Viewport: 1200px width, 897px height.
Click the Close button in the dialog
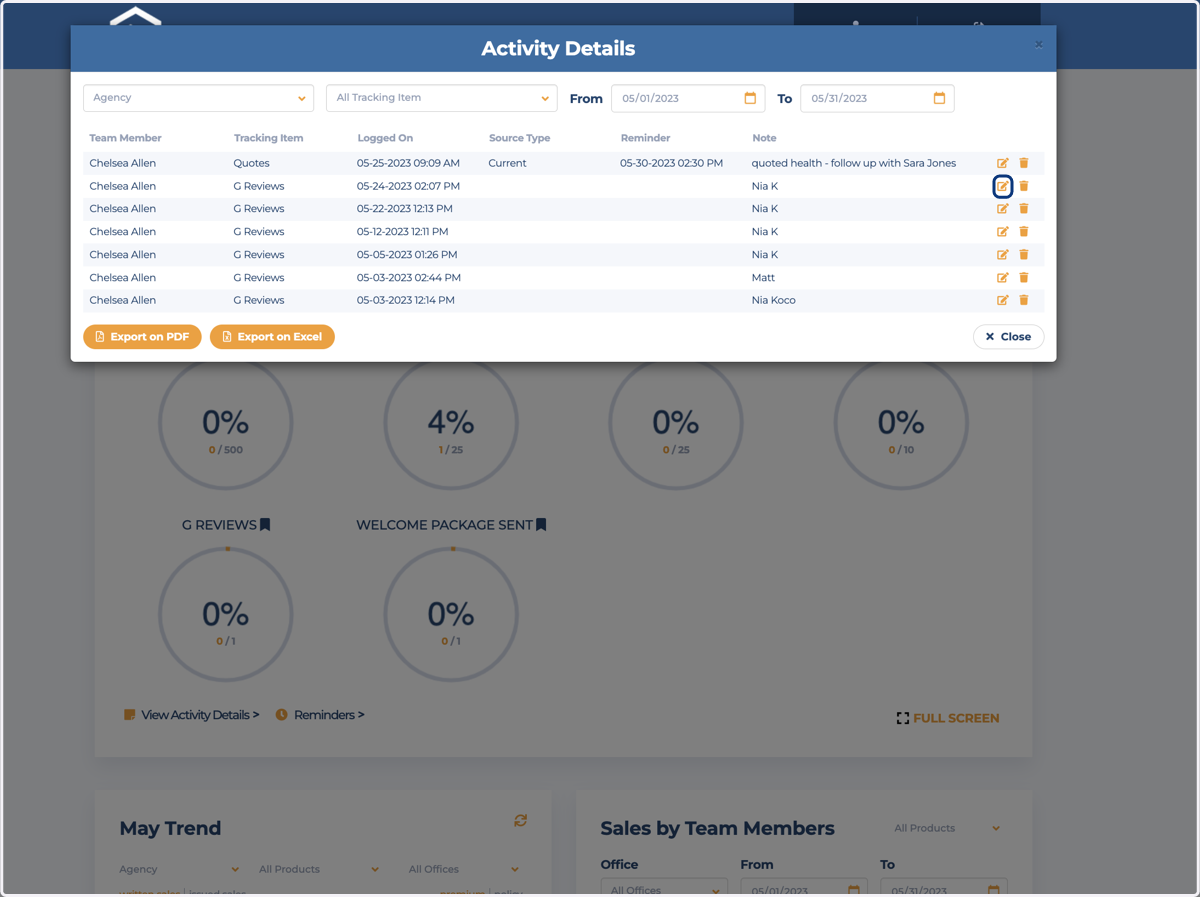pos(1008,337)
